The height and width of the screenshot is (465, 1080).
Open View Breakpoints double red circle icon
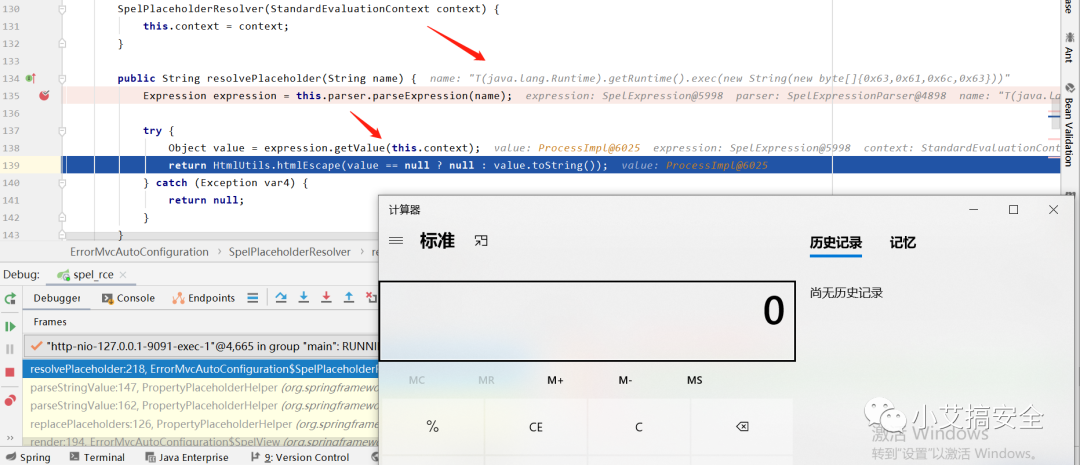tap(10, 400)
